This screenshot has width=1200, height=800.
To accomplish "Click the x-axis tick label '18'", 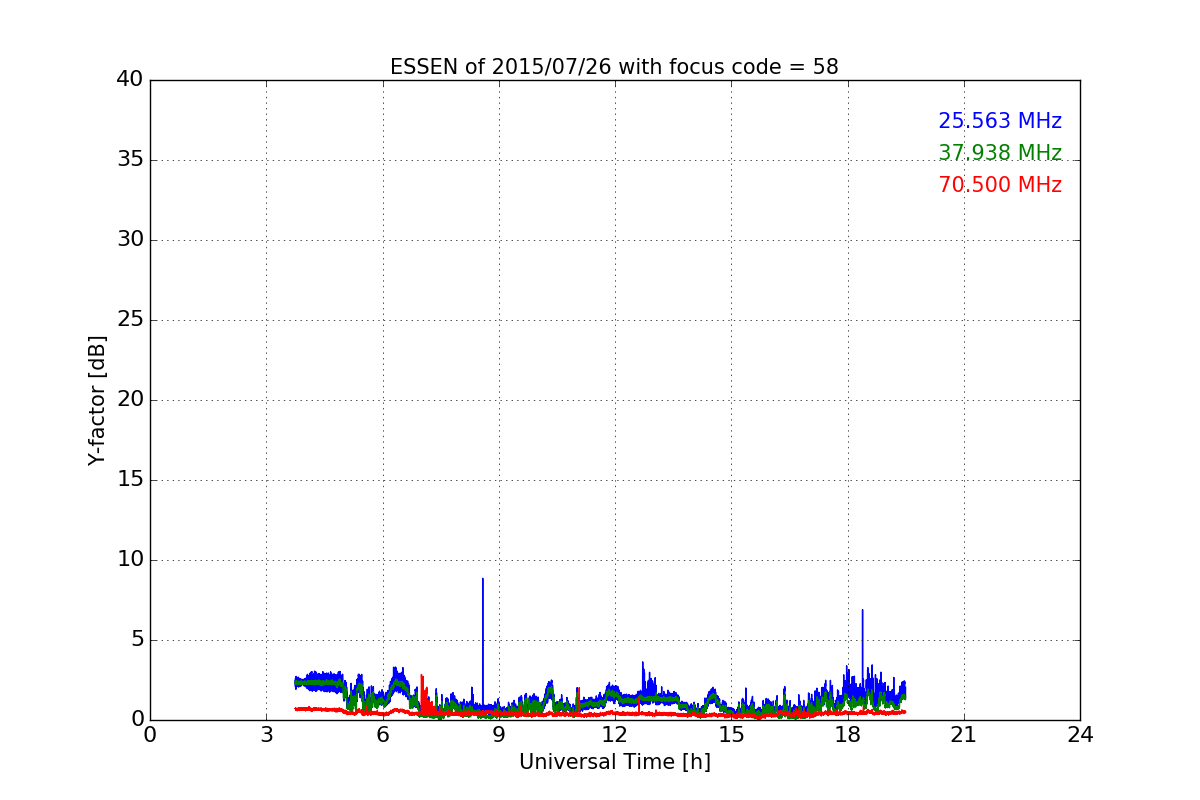I will [848, 735].
